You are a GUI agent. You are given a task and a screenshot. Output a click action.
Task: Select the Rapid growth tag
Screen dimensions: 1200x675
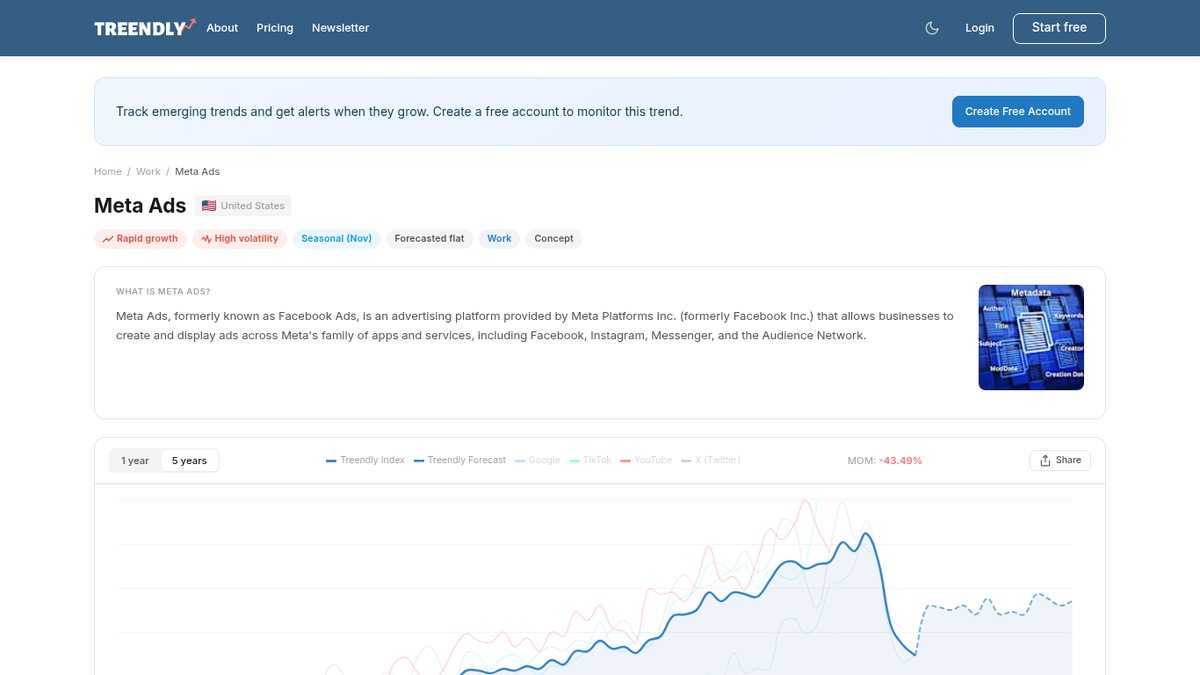(x=140, y=239)
